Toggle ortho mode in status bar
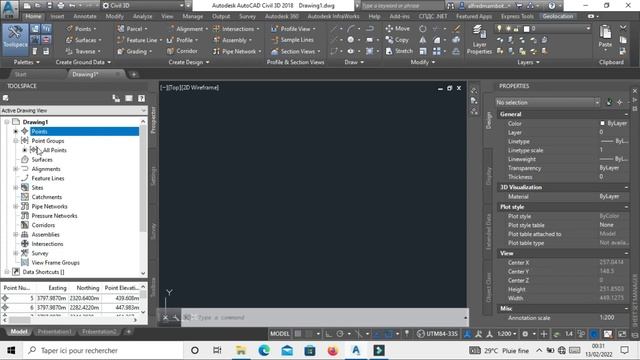640x360 pixels. (329, 334)
